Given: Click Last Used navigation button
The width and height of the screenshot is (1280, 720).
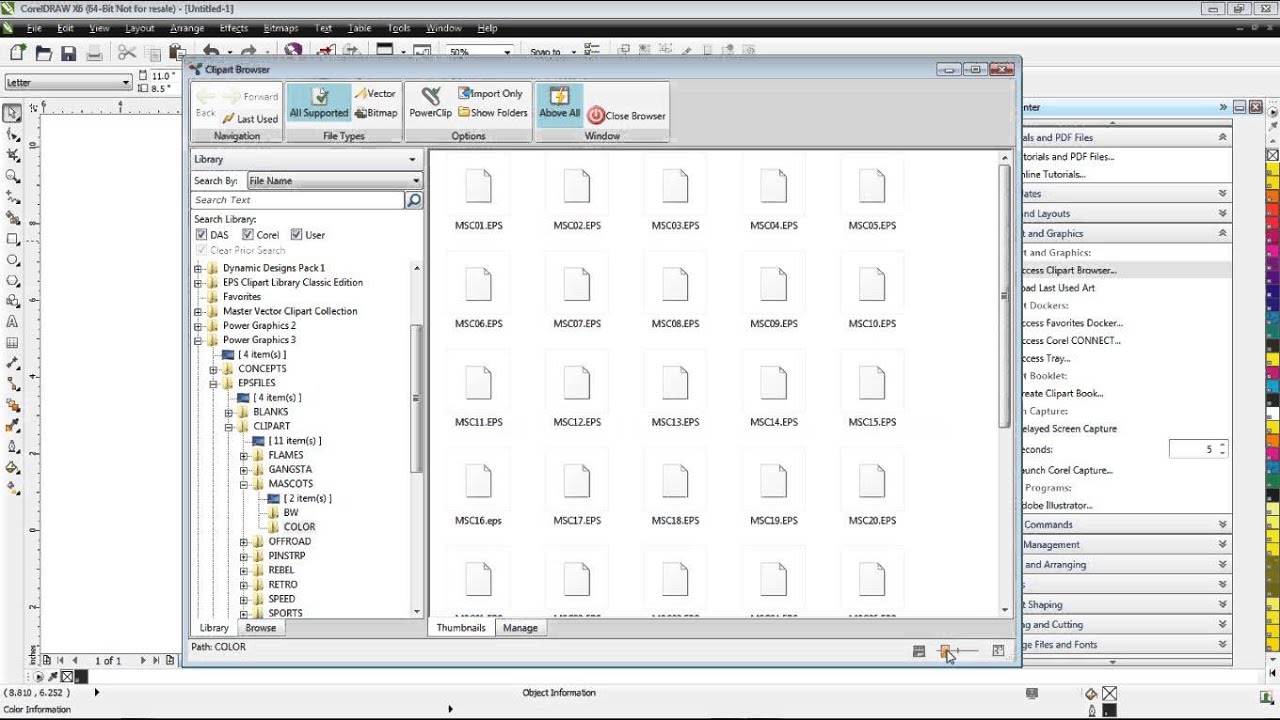Looking at the screenshot, I should click(x=250, y=119).
